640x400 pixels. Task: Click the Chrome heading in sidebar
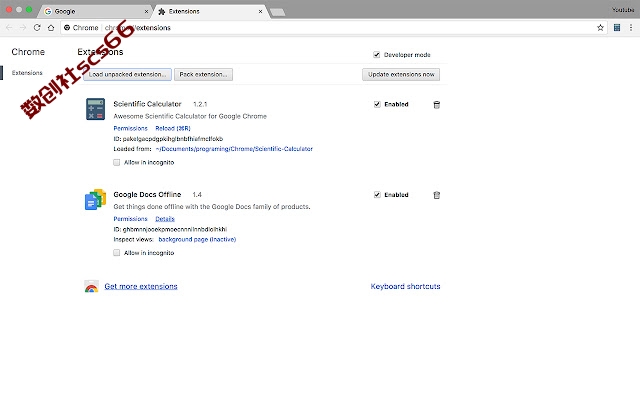(x=28, y=52)
